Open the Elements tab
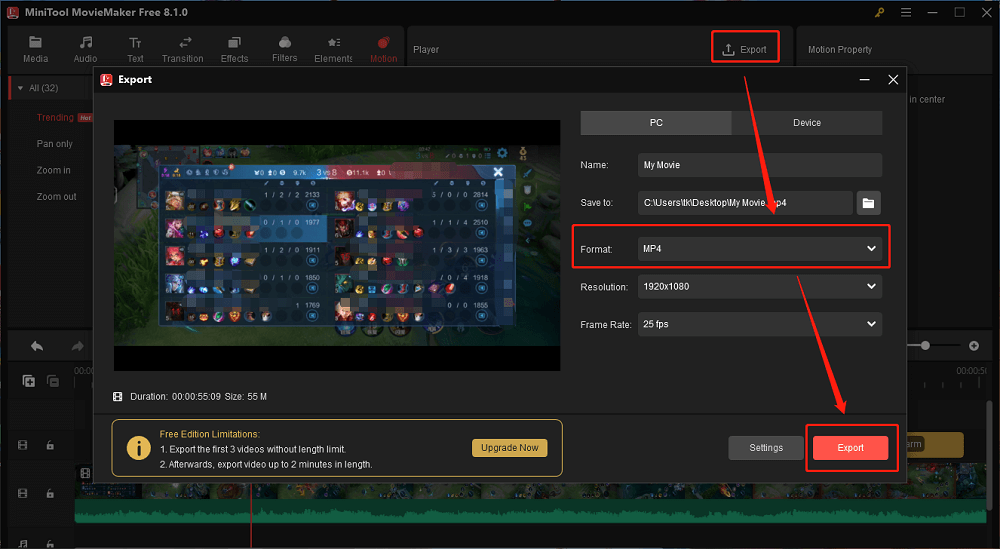 point(334,50)
